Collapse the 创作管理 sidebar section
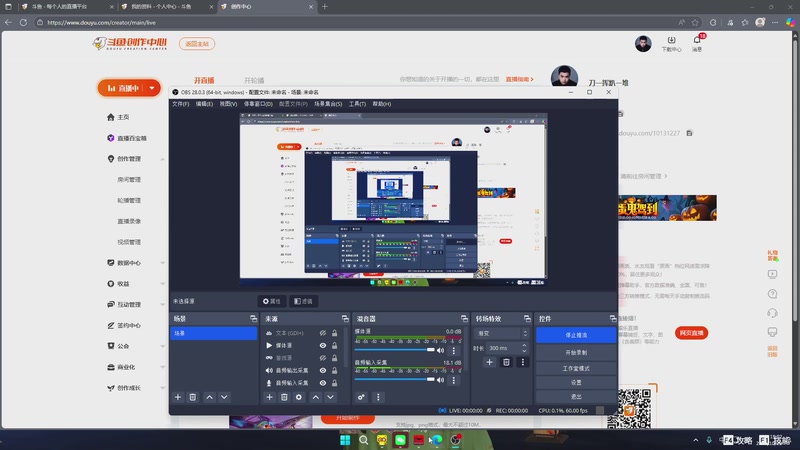Image resolution: width=800 pixels, height=450 pixels. coord(162,159)
